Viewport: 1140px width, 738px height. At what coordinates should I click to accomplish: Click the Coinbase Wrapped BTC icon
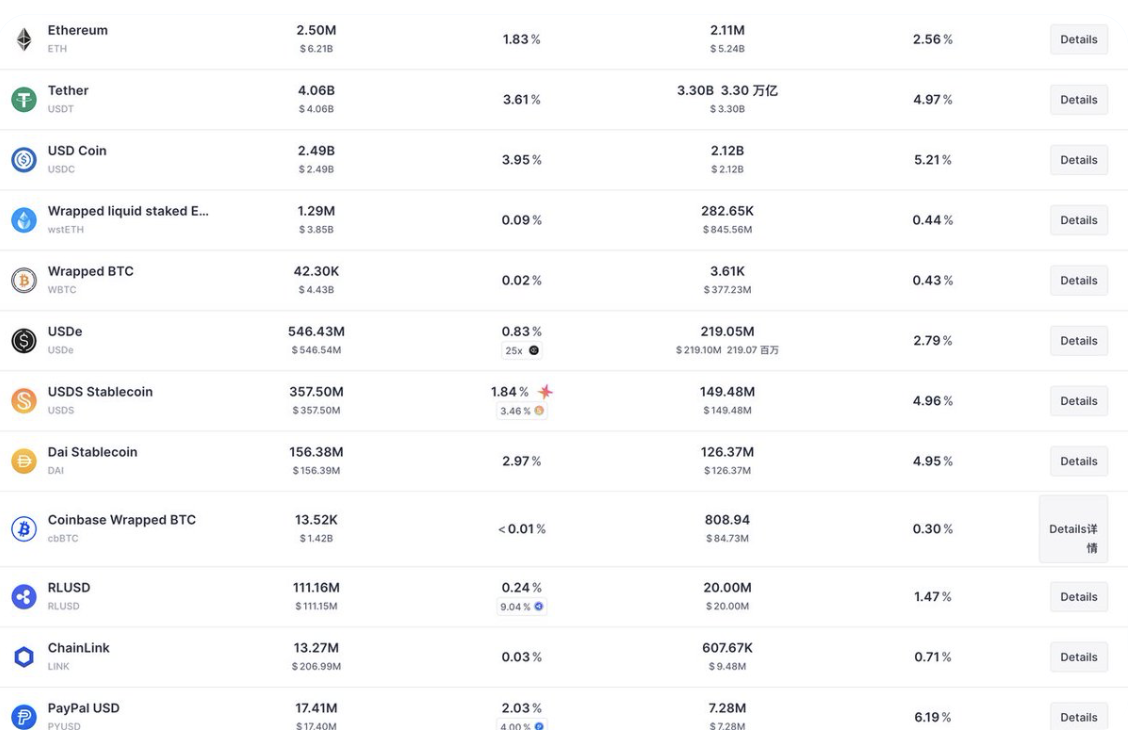point(24,529)
